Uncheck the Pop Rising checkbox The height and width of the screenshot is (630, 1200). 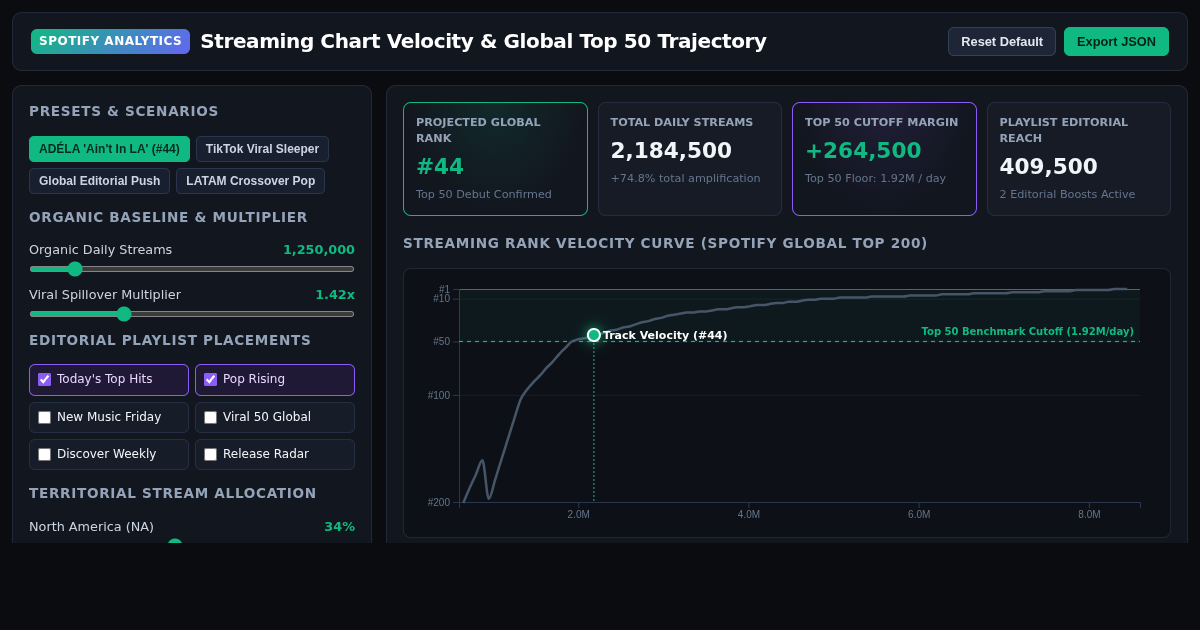[210, 379]
